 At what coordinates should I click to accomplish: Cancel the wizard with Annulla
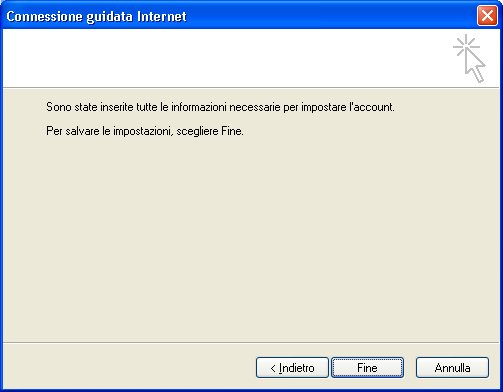click(x=452, y=368)
